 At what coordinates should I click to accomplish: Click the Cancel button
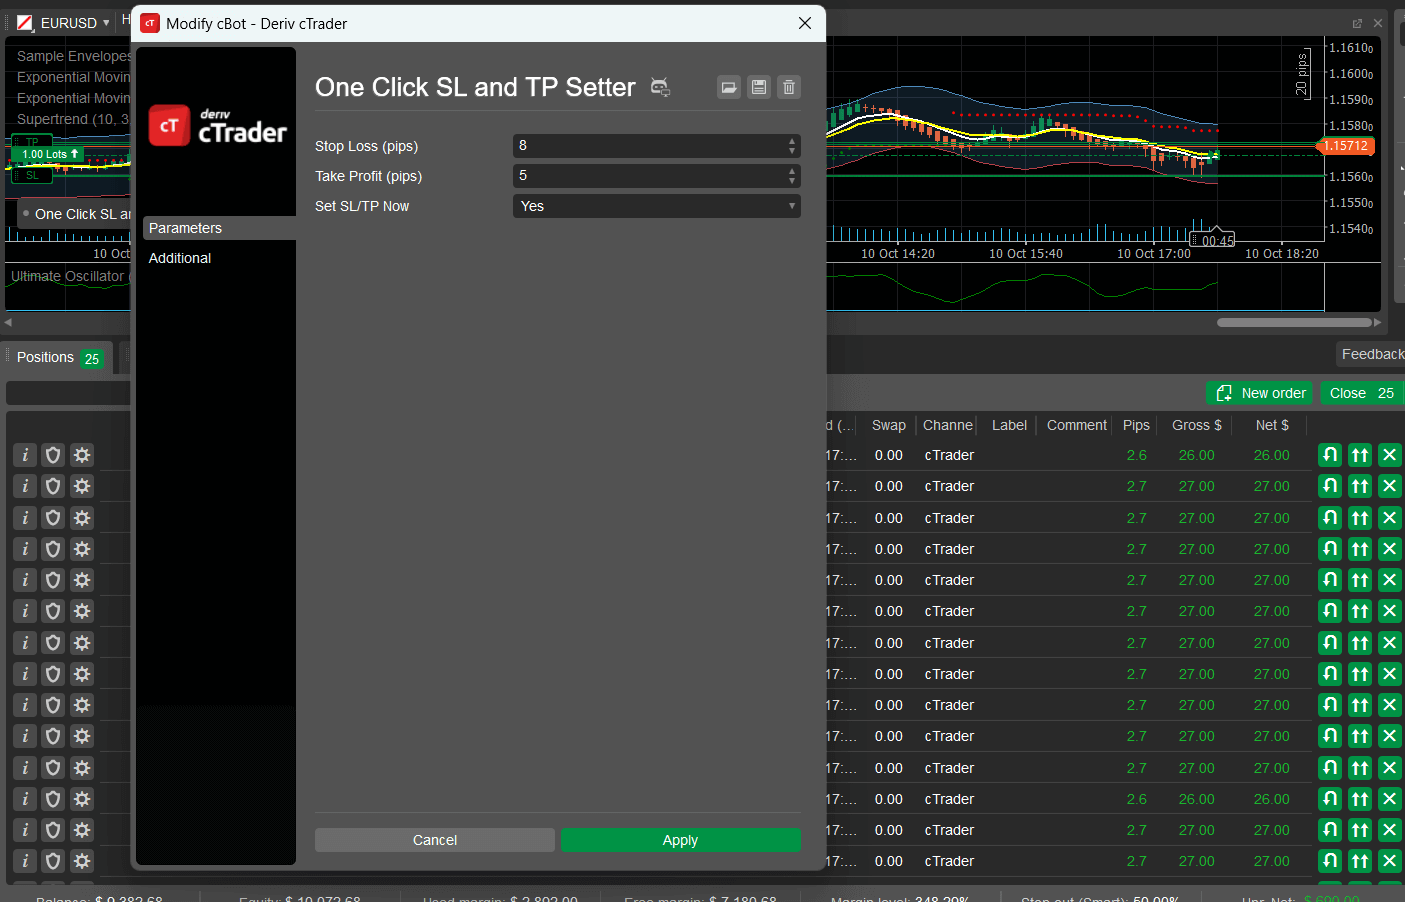click(435, 840)
